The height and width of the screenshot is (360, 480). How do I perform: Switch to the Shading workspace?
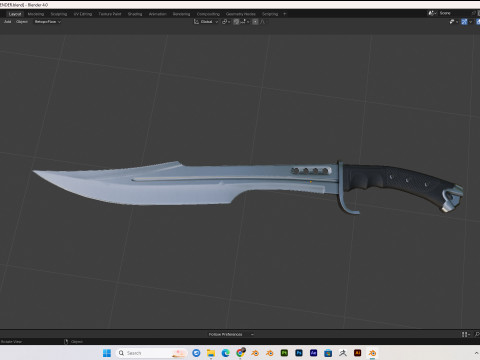click(x=135, y=14)
